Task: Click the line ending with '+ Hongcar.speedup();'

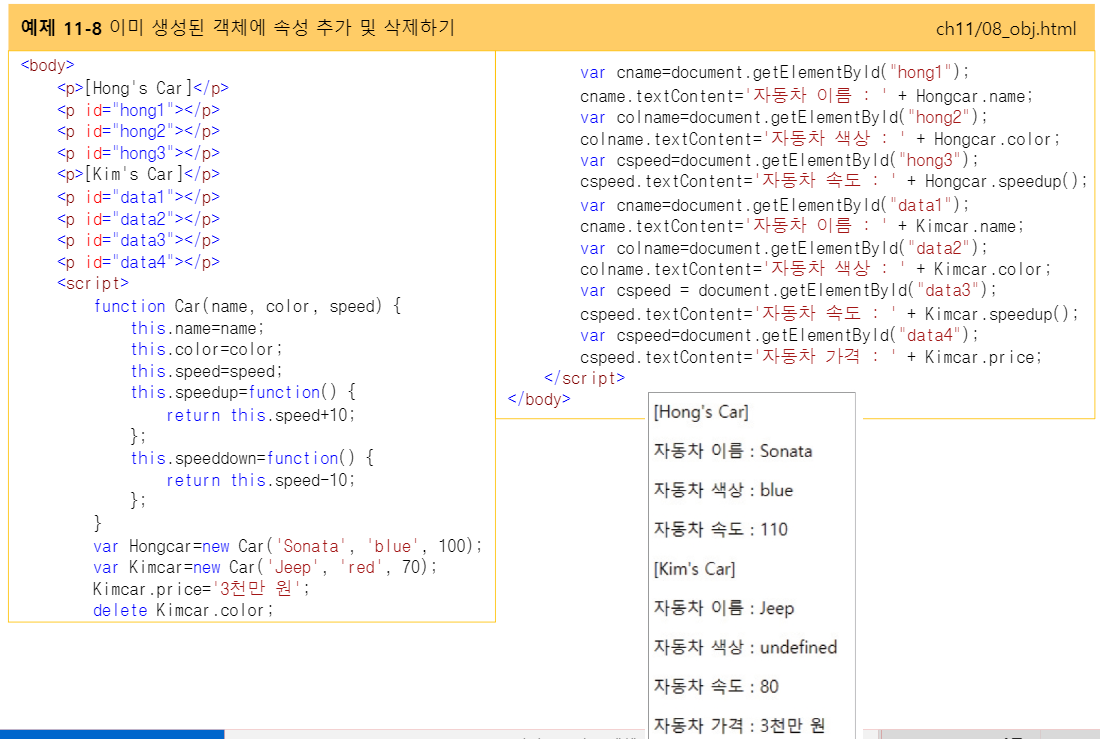Action: click(x=833, y=181)
